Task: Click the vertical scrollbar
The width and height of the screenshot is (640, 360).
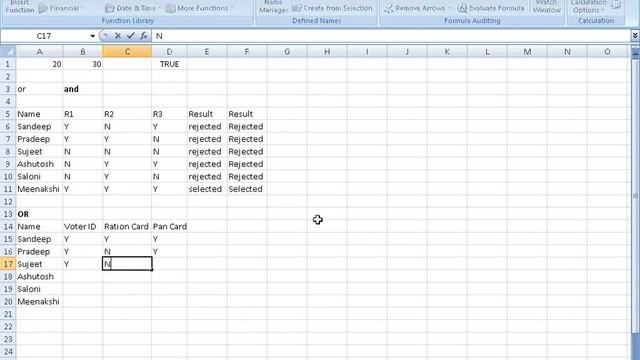Action: point(636,196)
